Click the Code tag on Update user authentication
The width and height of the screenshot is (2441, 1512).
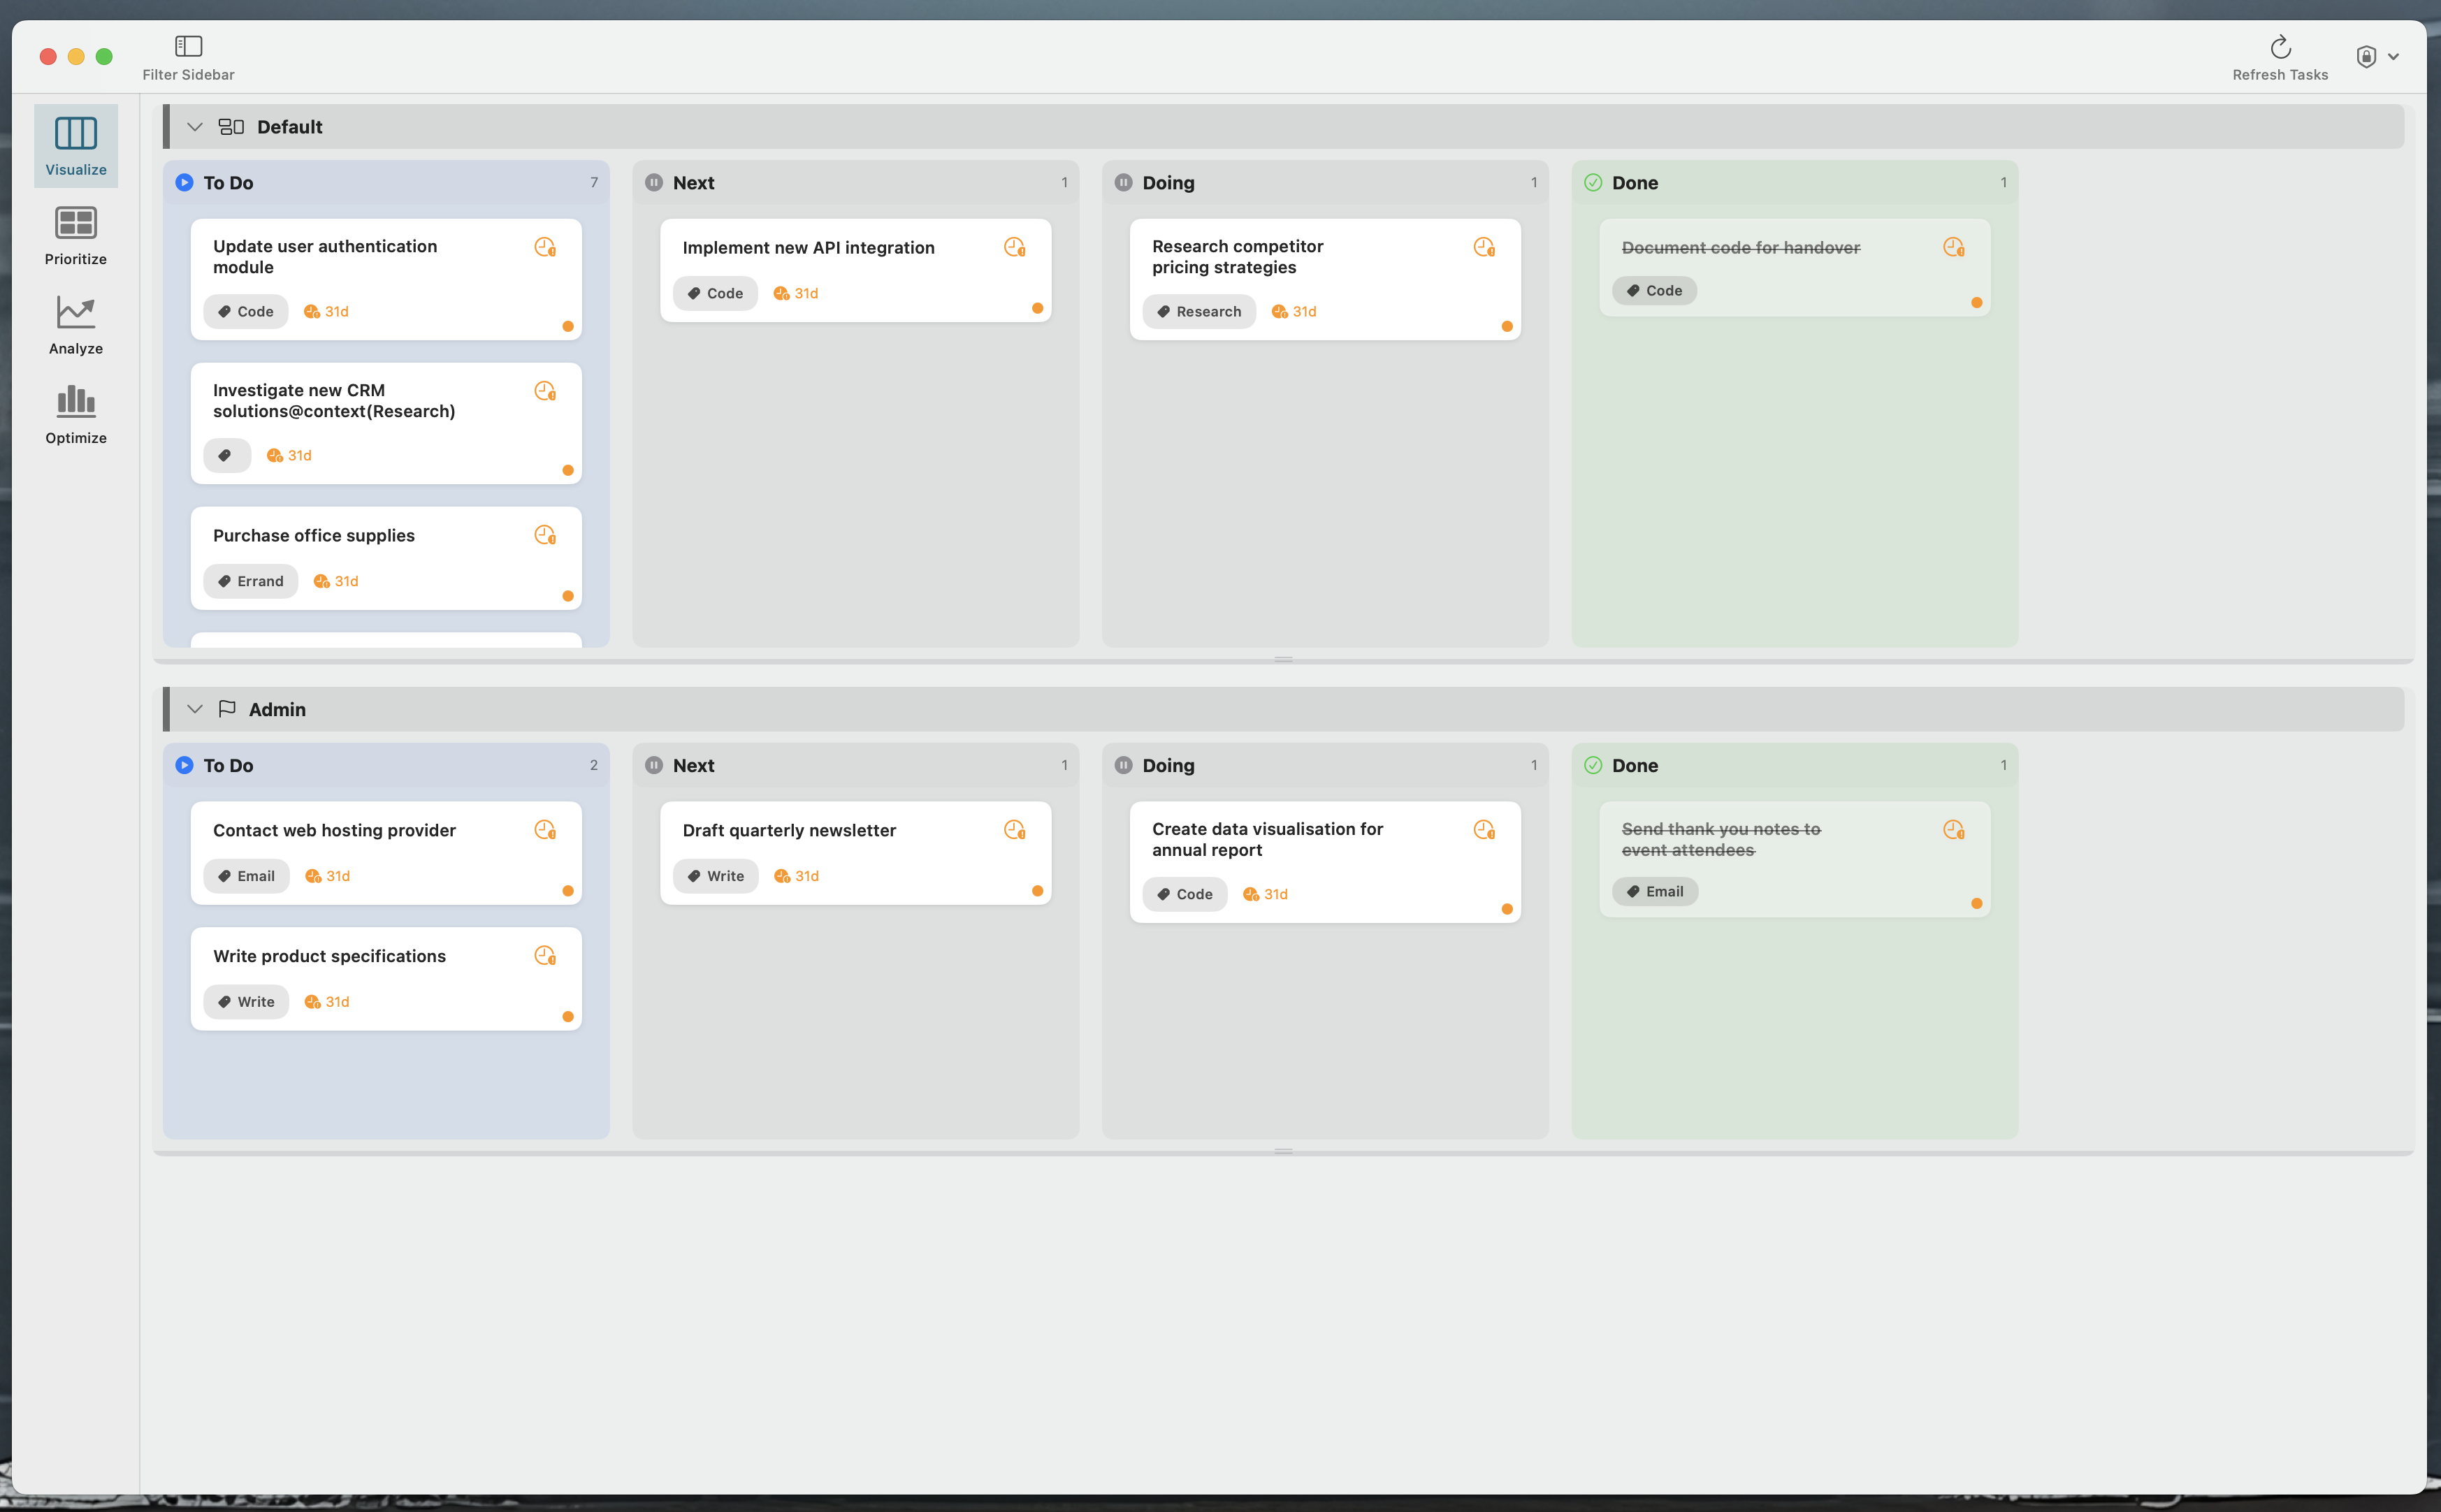coord(246,311)
